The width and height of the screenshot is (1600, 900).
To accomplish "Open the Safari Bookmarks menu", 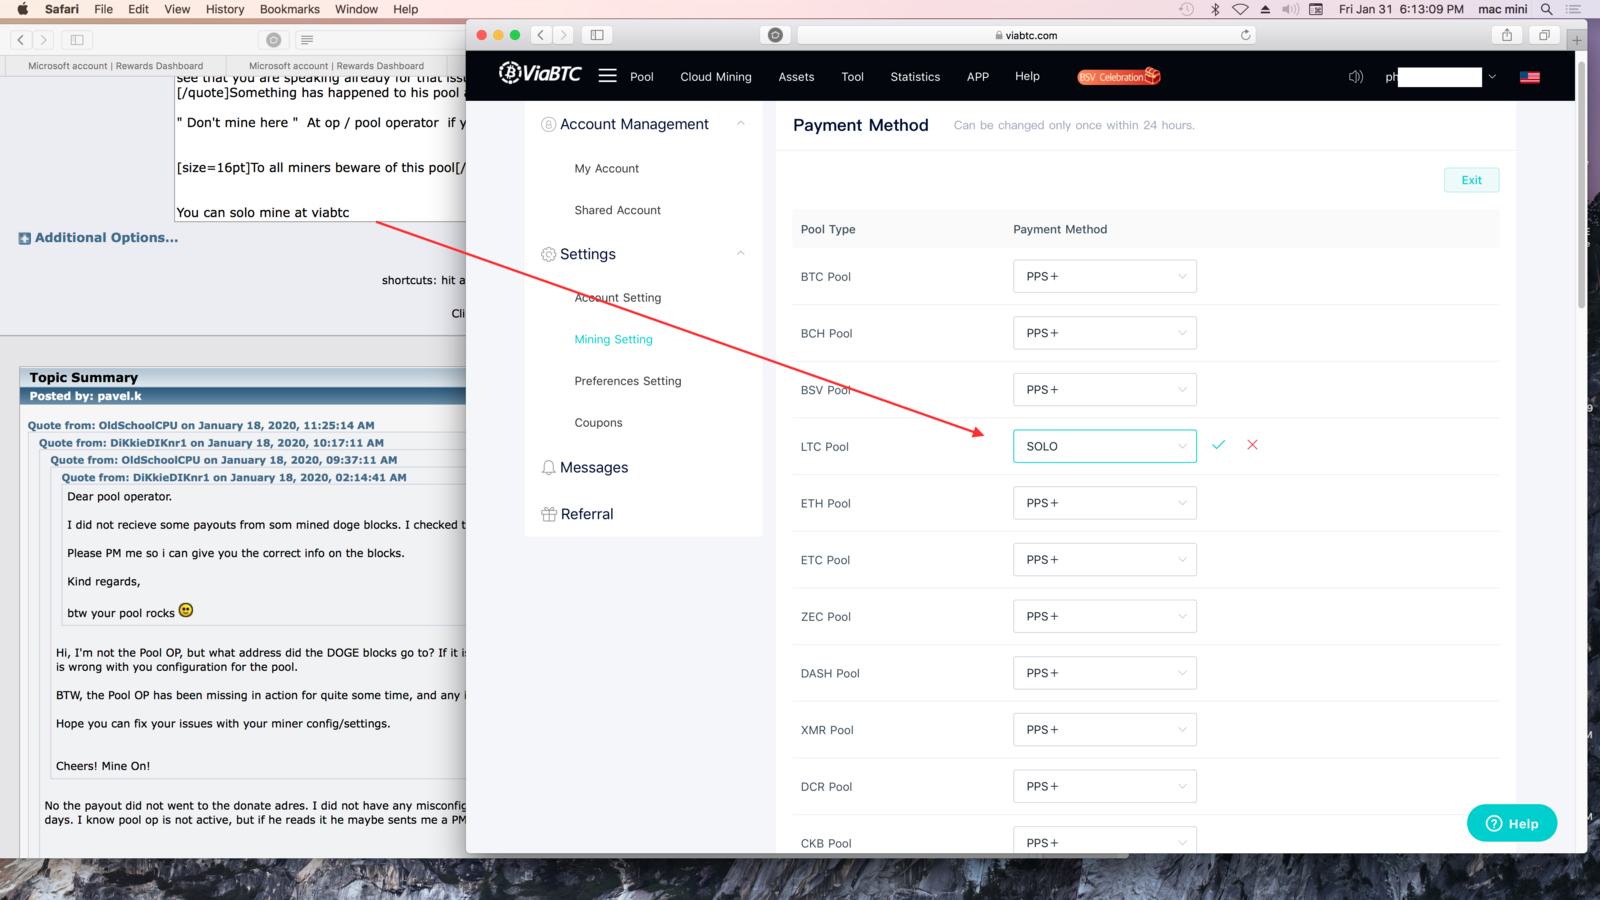I will tap(290, 9).
